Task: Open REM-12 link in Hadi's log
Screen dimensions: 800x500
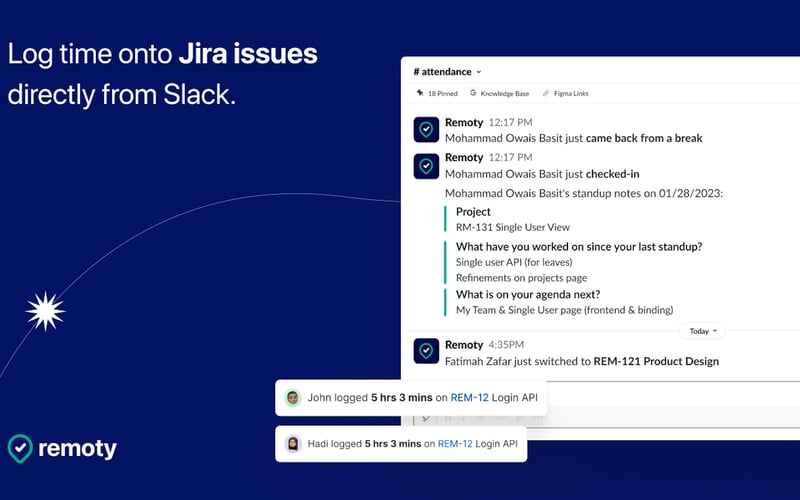Action: coord(455,444)
